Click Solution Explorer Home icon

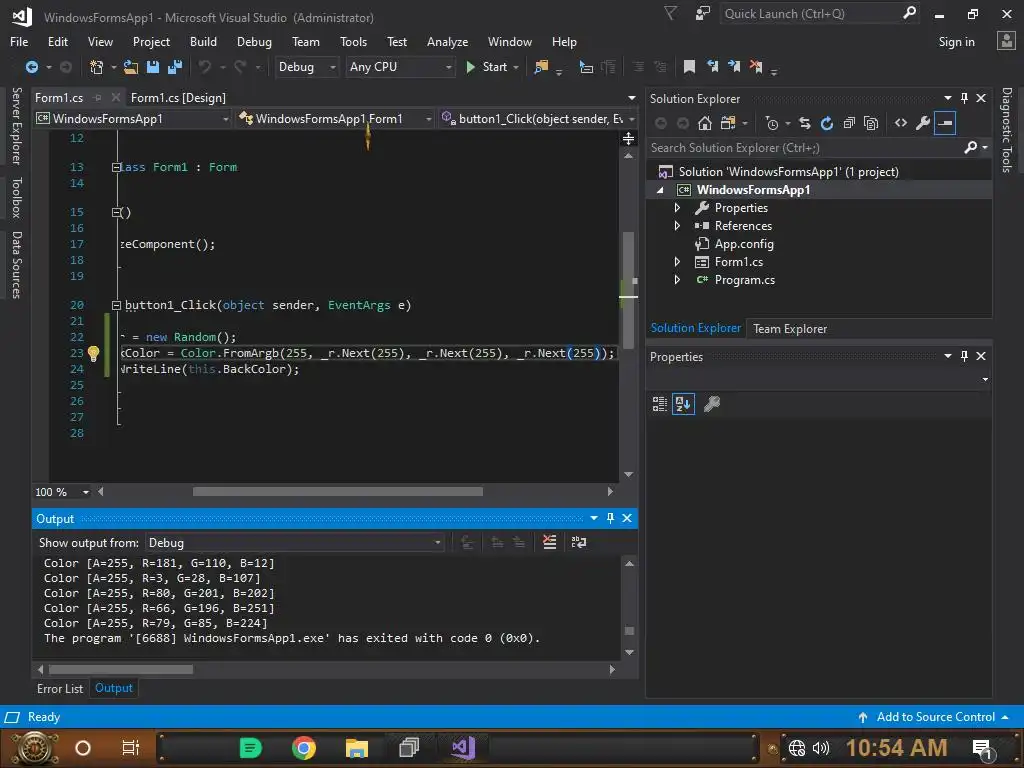705,123
